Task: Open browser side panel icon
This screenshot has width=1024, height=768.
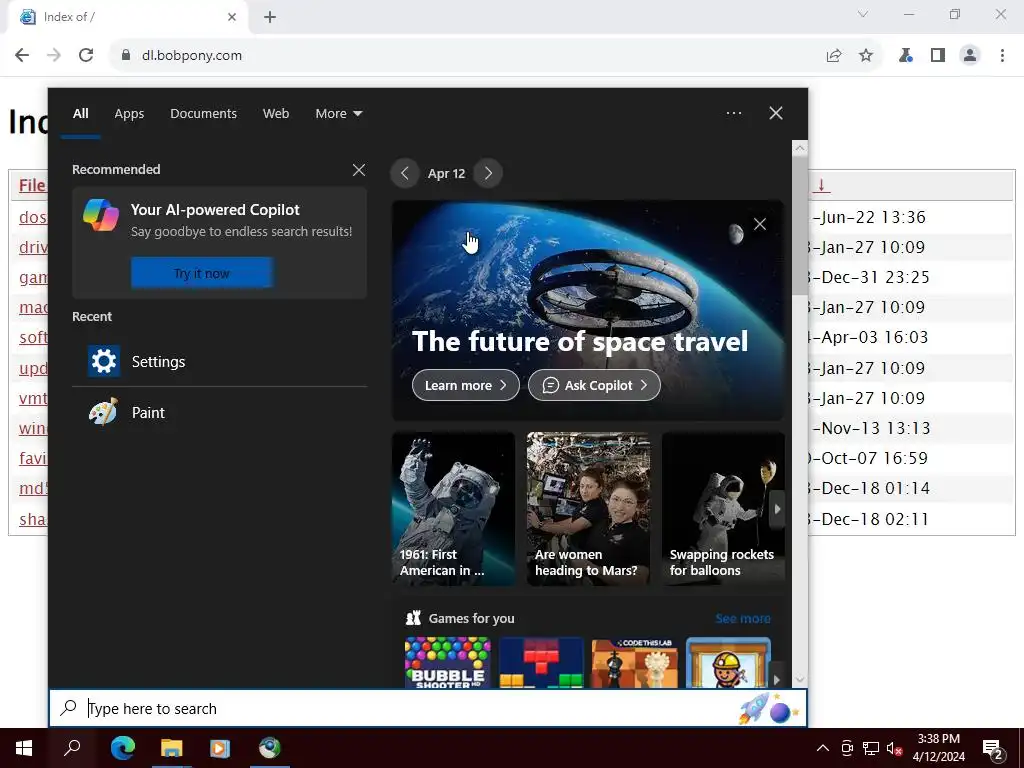Action: tap(938, 56)
